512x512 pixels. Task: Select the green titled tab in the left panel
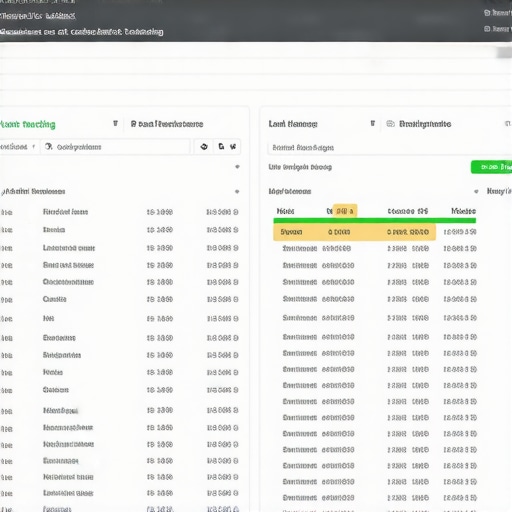pos(28,124)
